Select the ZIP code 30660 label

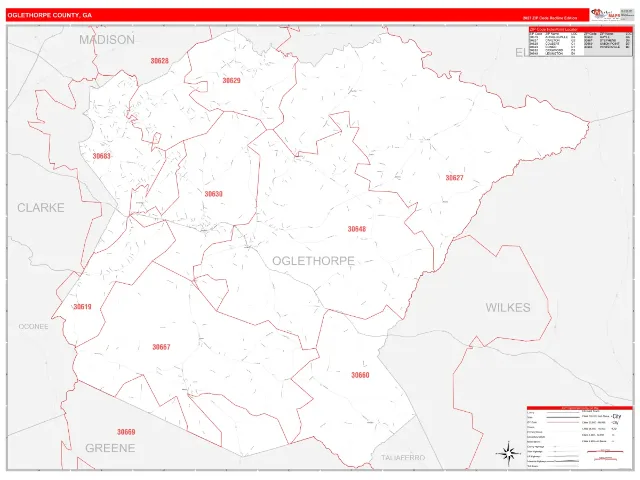[x=360, y=375]
